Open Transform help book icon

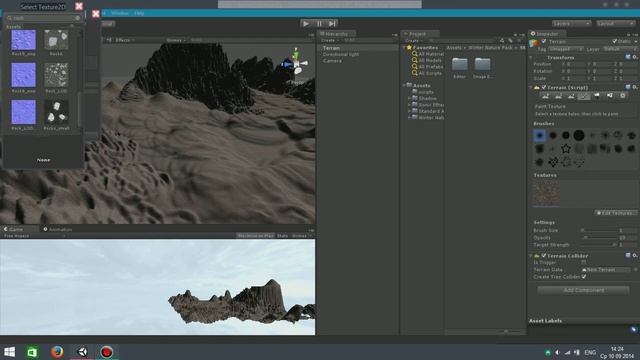(x=628, y=58)
